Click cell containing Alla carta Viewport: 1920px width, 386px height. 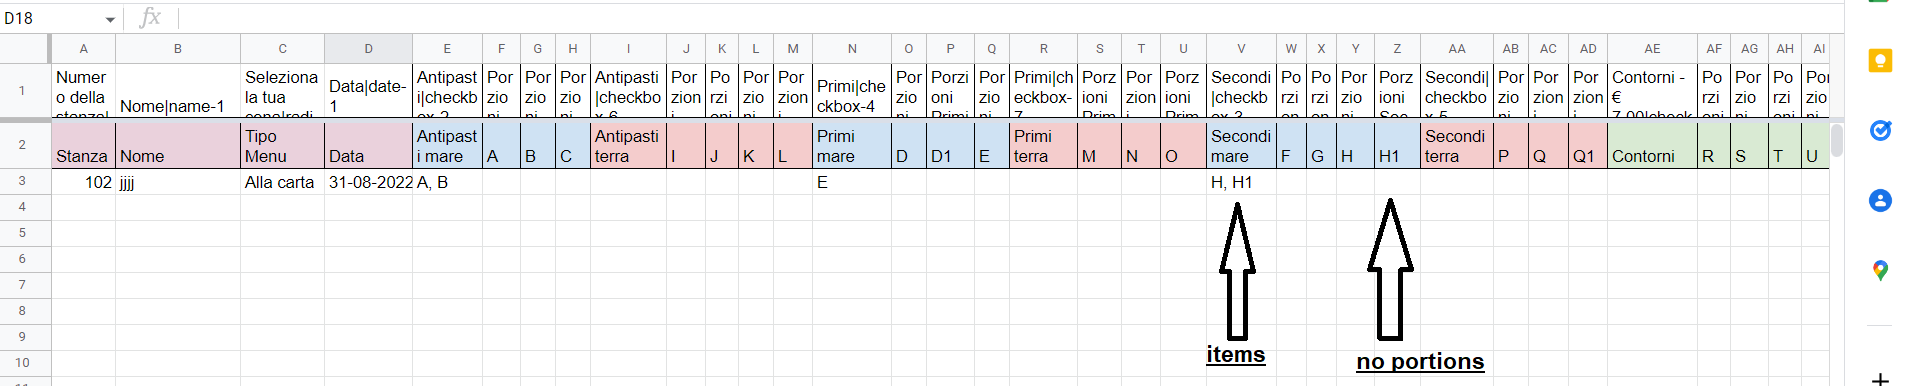pyautogui.click(x=282, y=182)
